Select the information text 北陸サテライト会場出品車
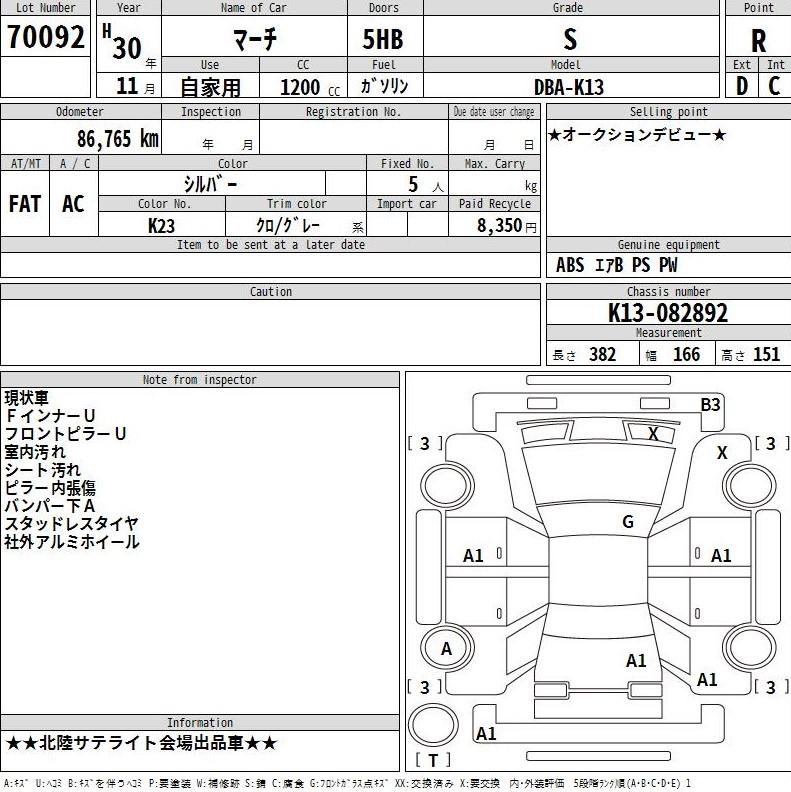The height and width of the screenshot is (792, 791). pos(142,743)
